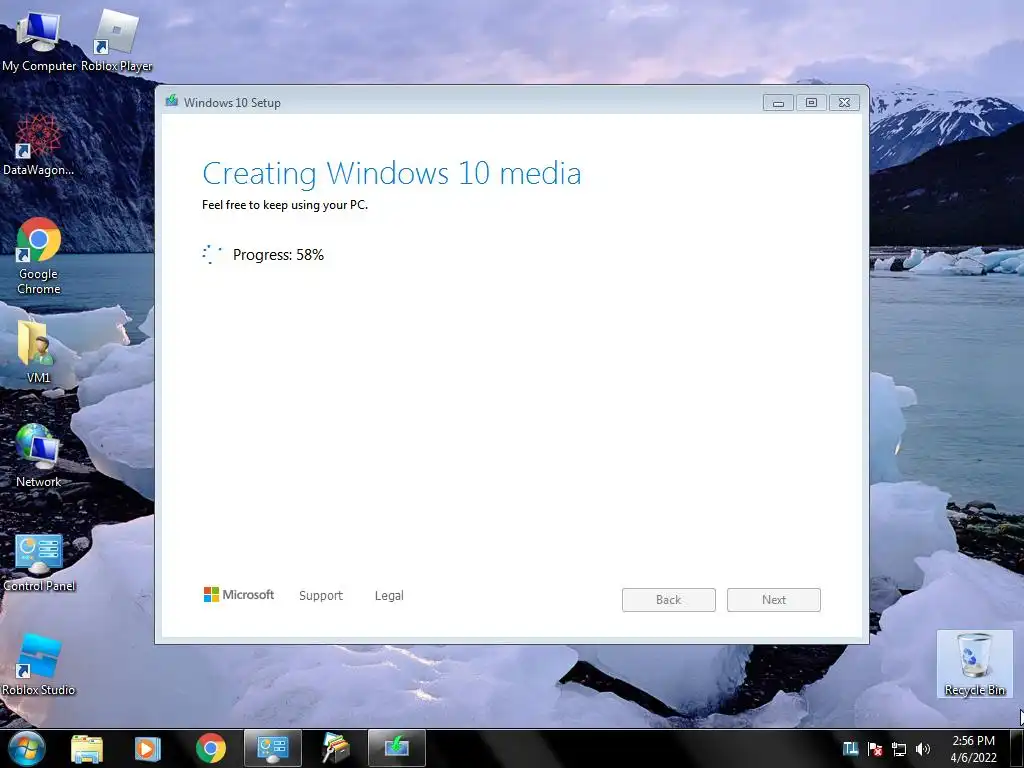Image resolution: width=1024 pixels, height=768 pixels.
Task: Open the Action Center flag icon
Action: [875, 749]
